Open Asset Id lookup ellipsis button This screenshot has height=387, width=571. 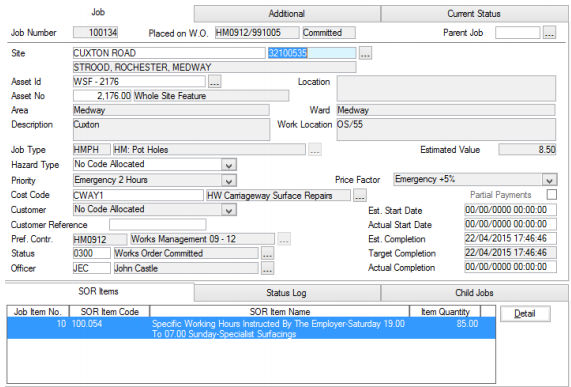pyautogui.click(x=214, y=82)
